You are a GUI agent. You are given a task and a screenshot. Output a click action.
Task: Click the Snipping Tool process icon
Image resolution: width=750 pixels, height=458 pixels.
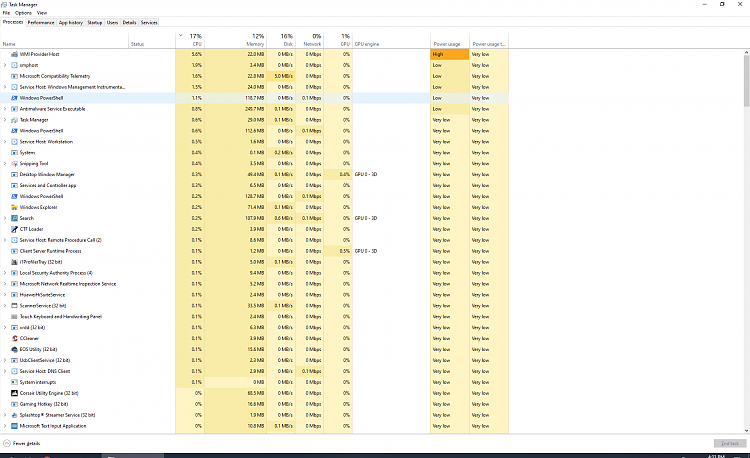click(x=14, y=164)
